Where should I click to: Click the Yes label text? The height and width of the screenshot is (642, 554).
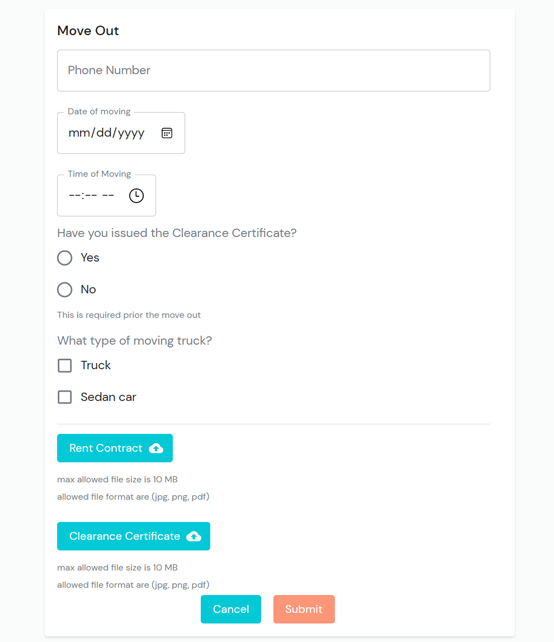[x=90, y=258]
